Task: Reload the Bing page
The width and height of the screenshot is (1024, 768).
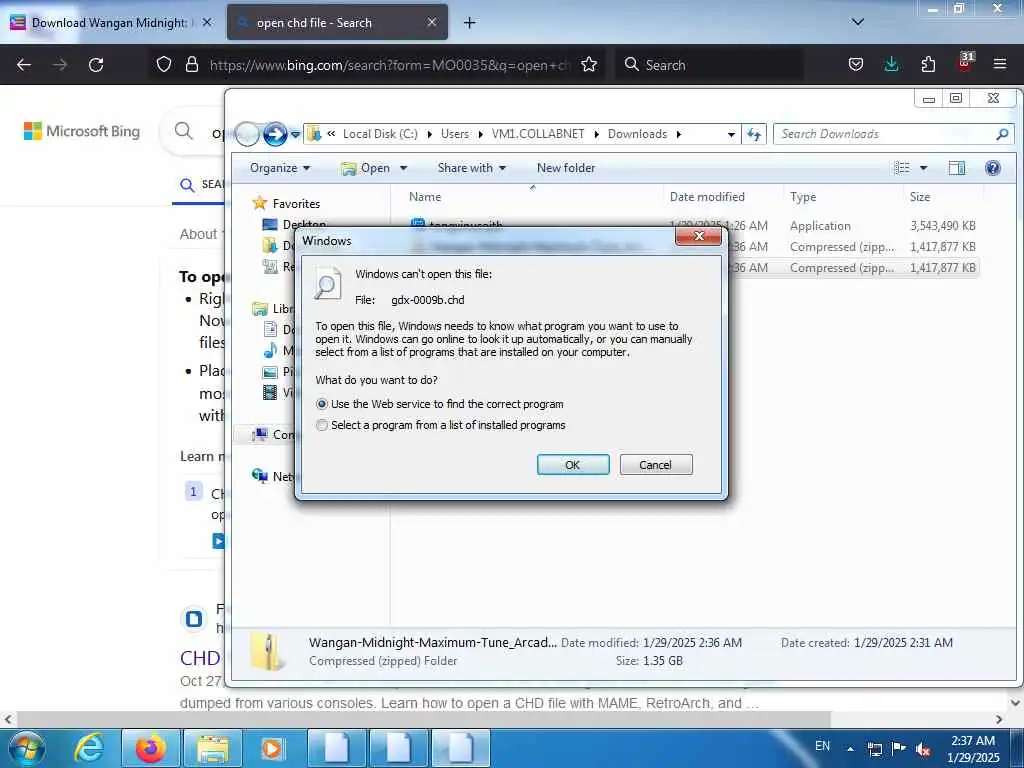Action: coord(96,65)
